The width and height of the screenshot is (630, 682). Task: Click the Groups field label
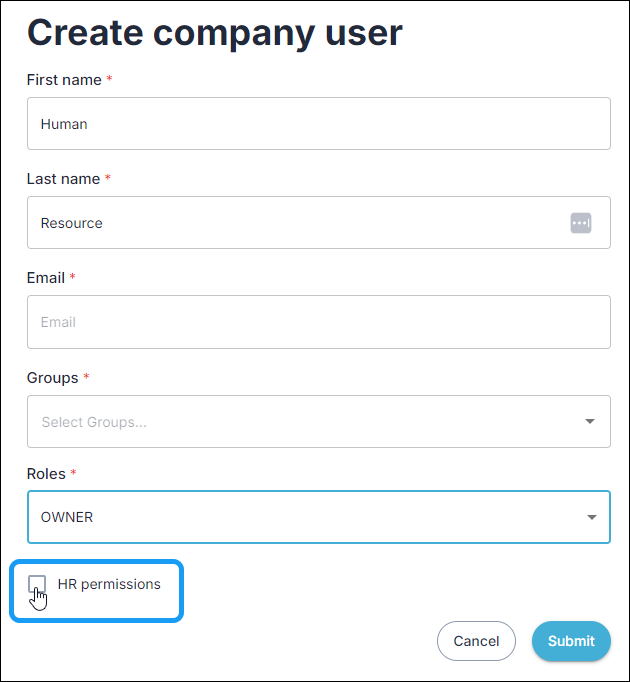tap(53, 378)
